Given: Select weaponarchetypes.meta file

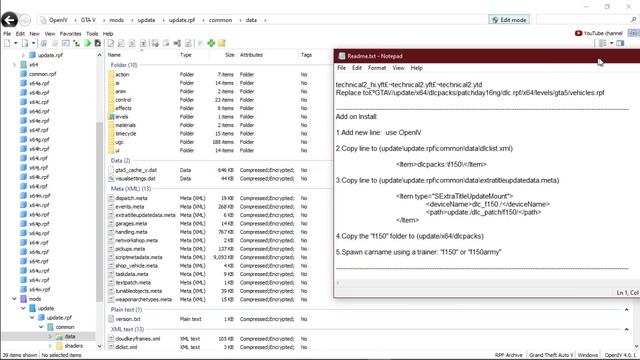Looking at the screenshot, I should click(143, 299).
